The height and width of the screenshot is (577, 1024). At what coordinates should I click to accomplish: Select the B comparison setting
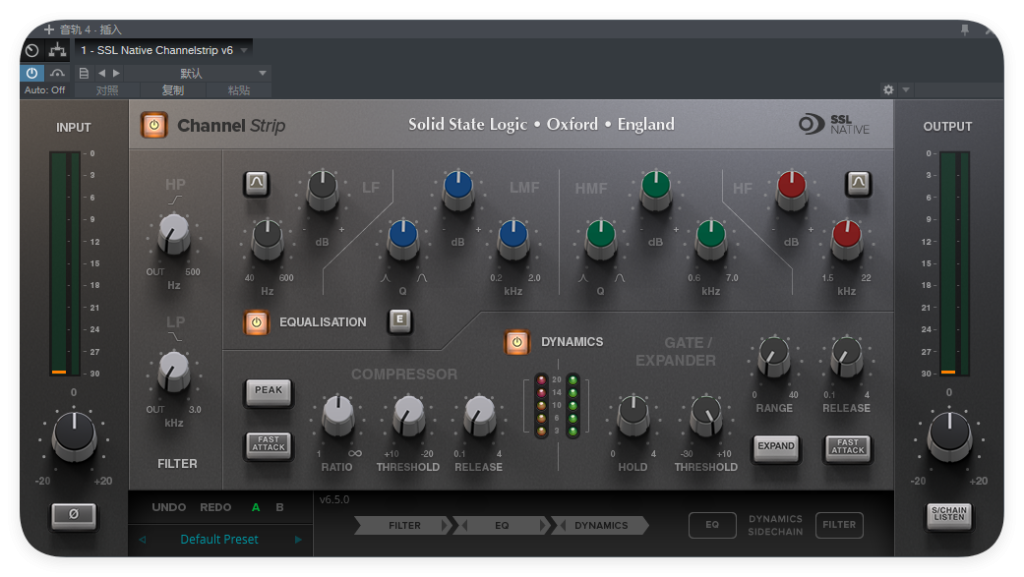280,507
